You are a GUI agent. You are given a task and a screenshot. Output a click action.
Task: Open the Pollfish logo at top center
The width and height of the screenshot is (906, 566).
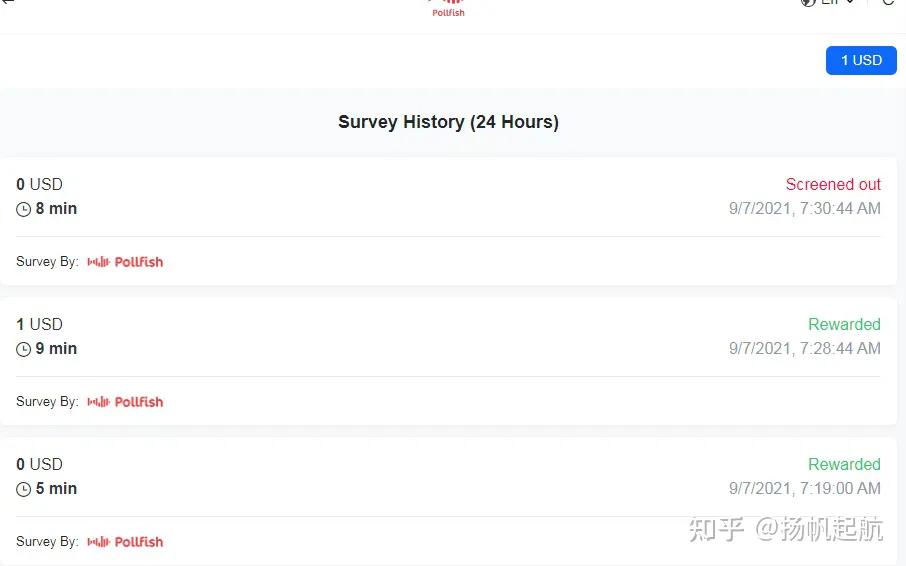pos(448,9)
